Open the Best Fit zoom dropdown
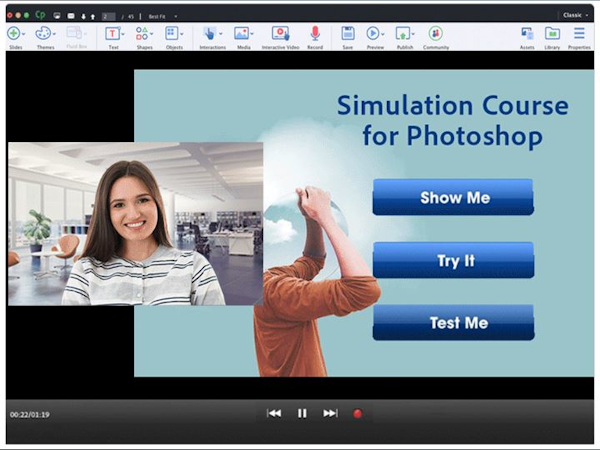Image resolution: width=600 pixels, height=450 pixels. click(163, 16)
